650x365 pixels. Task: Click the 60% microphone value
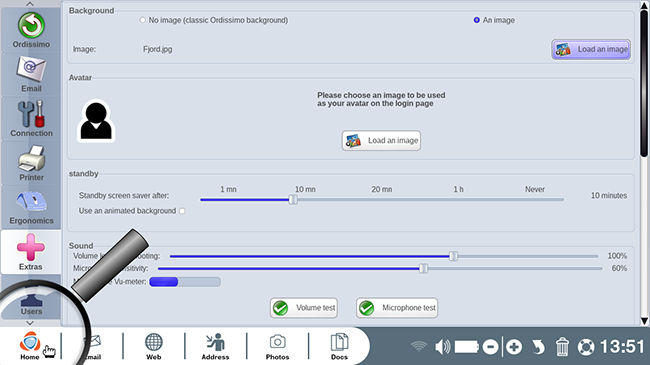tap(619, 268)
